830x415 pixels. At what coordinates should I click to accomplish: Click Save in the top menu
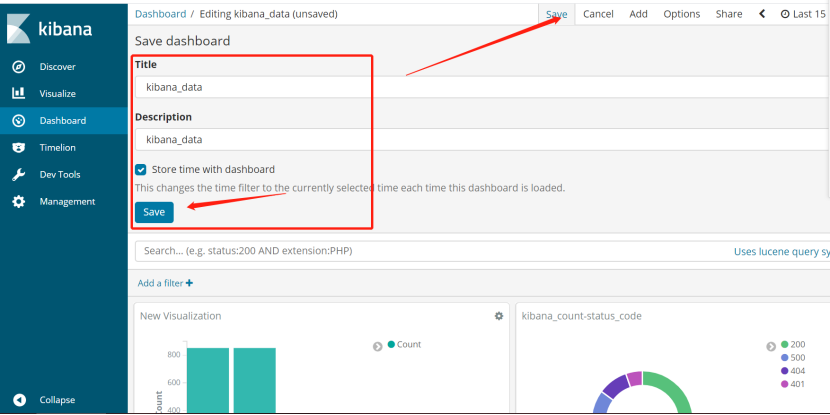(x=556, y=14)
